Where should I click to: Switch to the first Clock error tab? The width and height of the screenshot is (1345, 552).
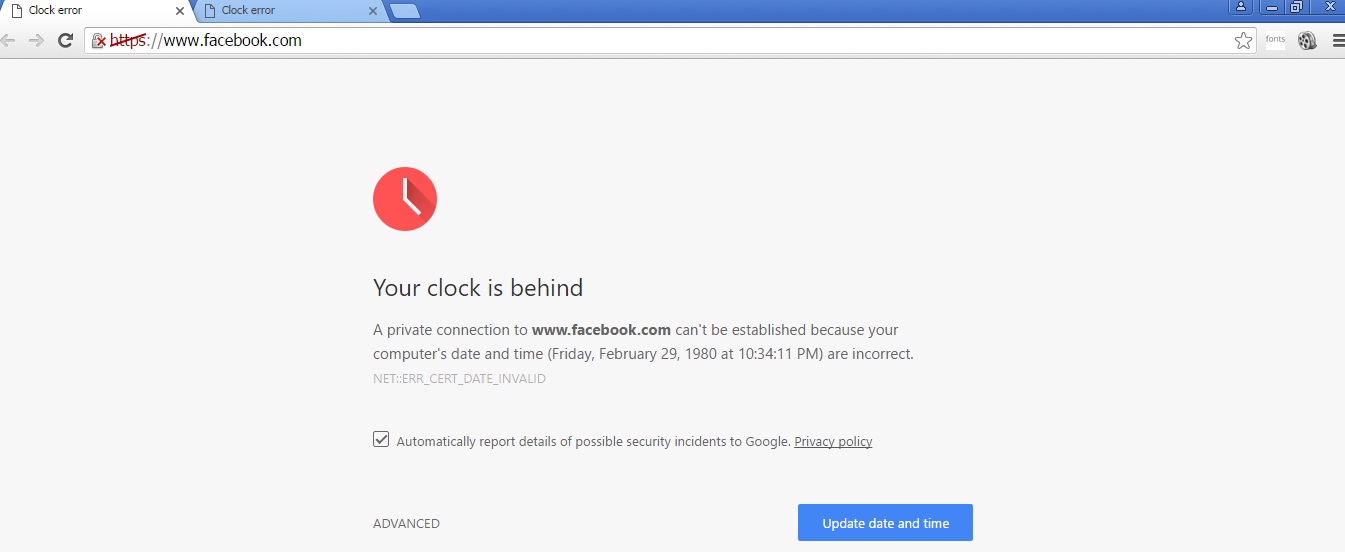(x=90, y=11)
